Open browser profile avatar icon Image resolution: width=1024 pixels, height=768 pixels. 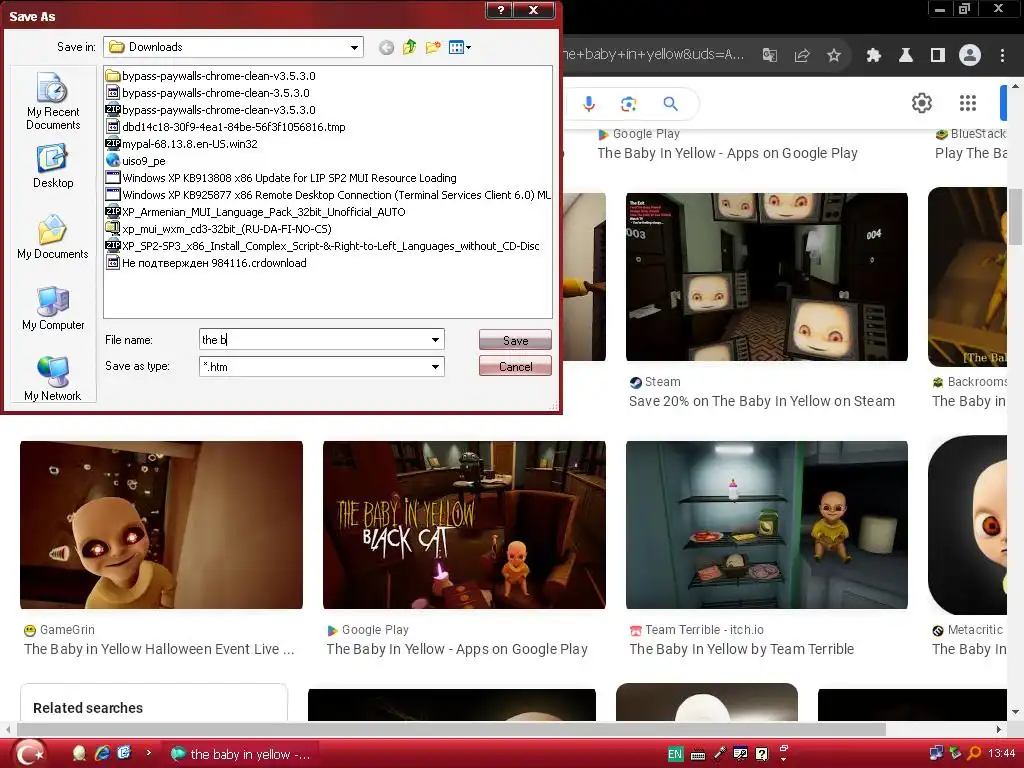pos(970,55)
